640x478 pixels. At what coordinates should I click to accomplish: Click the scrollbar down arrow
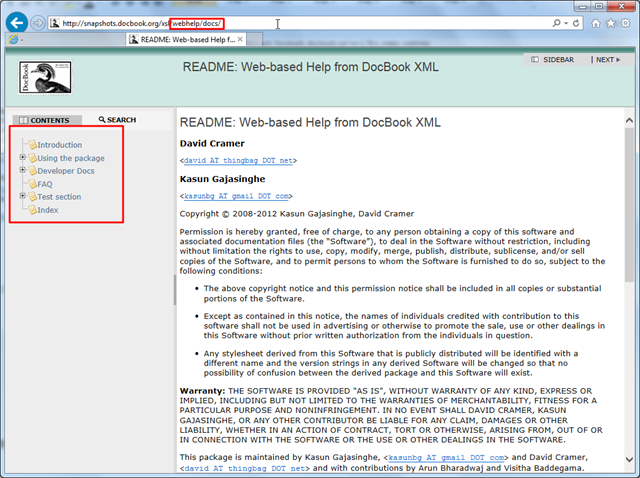[x=629, y=460]
